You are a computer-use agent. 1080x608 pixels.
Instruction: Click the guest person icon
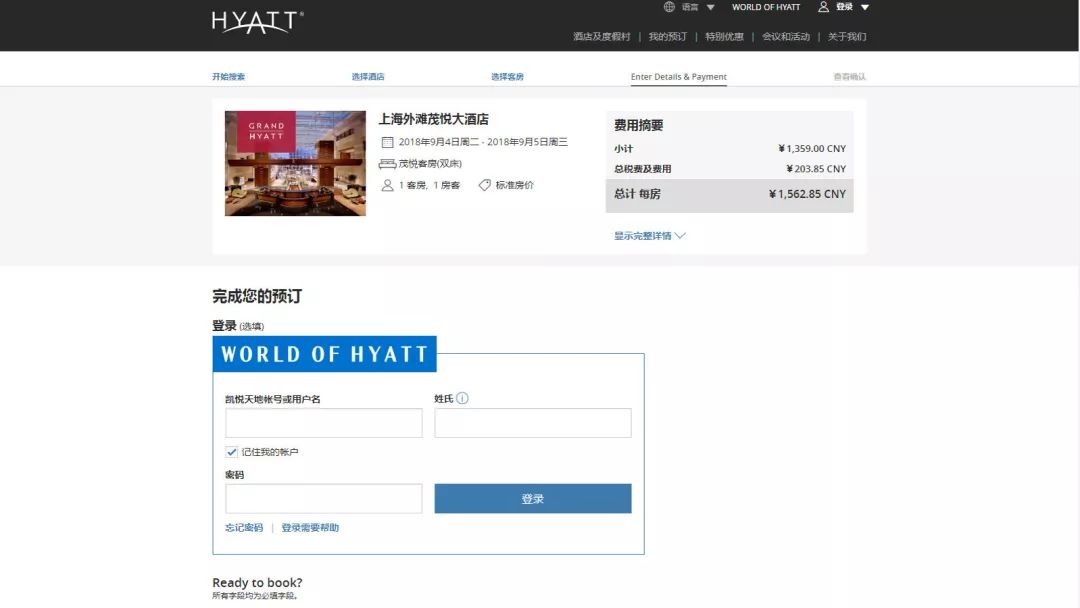point(387,185)
